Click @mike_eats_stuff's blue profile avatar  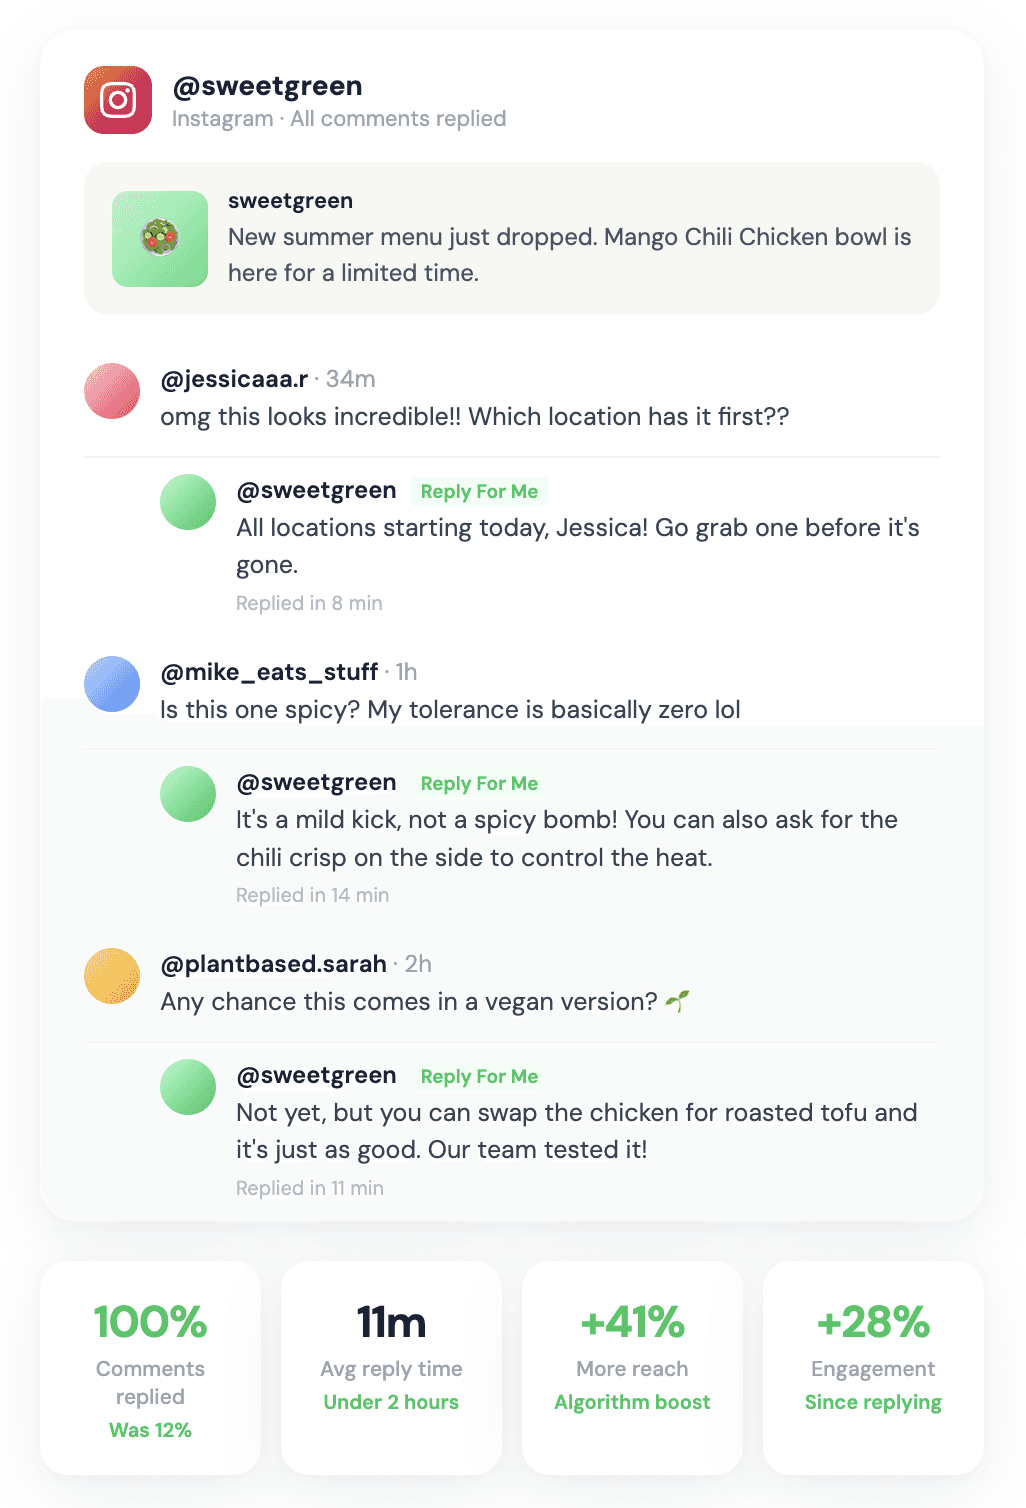tap(111, 684)
